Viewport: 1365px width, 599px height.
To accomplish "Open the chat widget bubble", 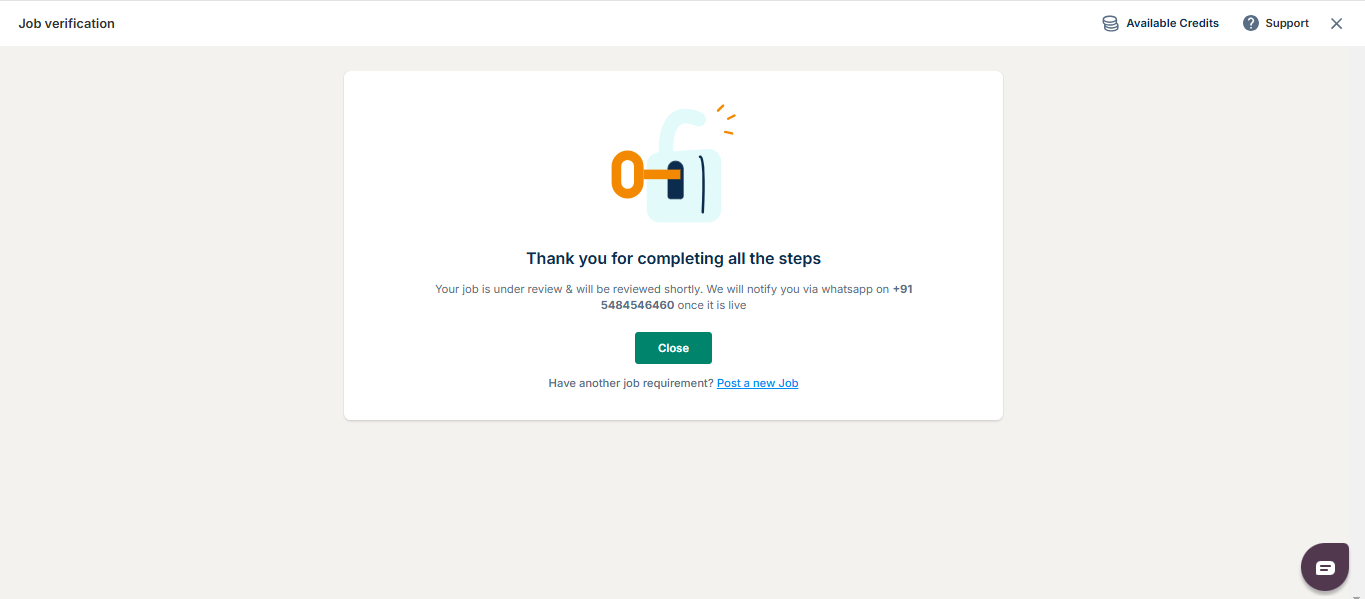I will click(x=1325, y=567).
